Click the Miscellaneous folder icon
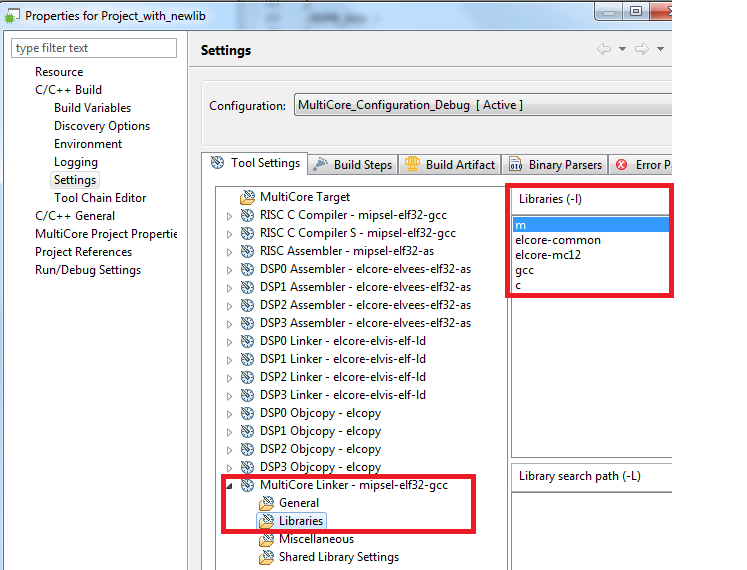Image resolution: width=747 pixels, height=570 pixels. coord(266,539)
